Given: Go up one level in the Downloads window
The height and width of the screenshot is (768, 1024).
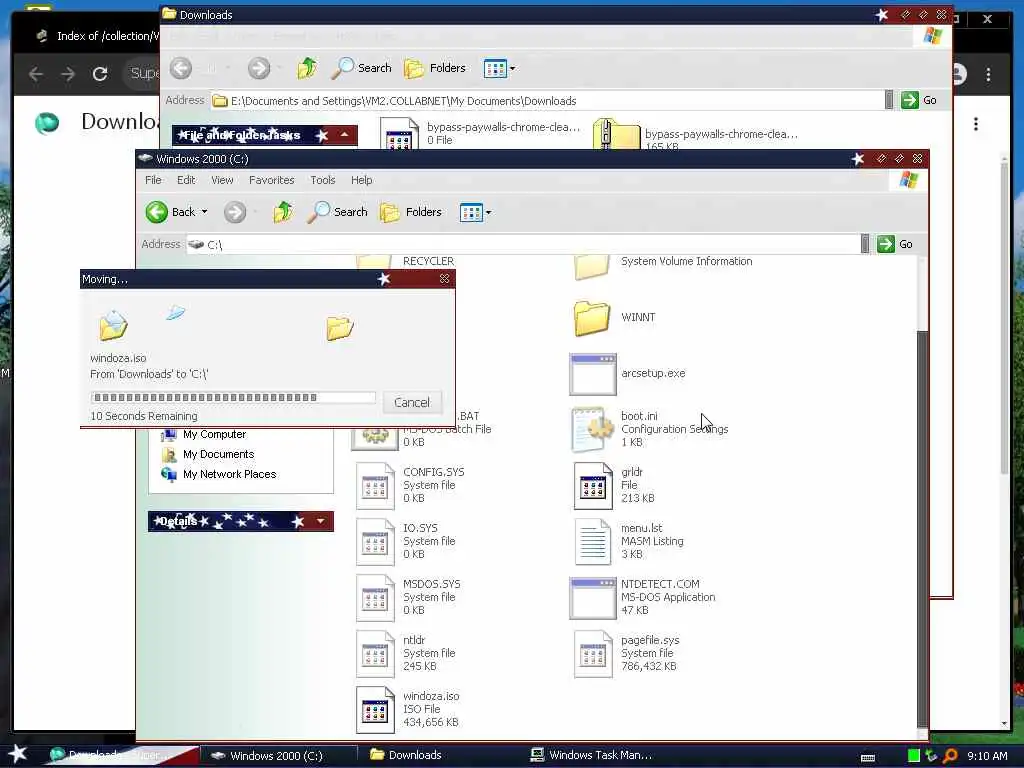Looking at the screenshot, I should [x=307, y=68].
